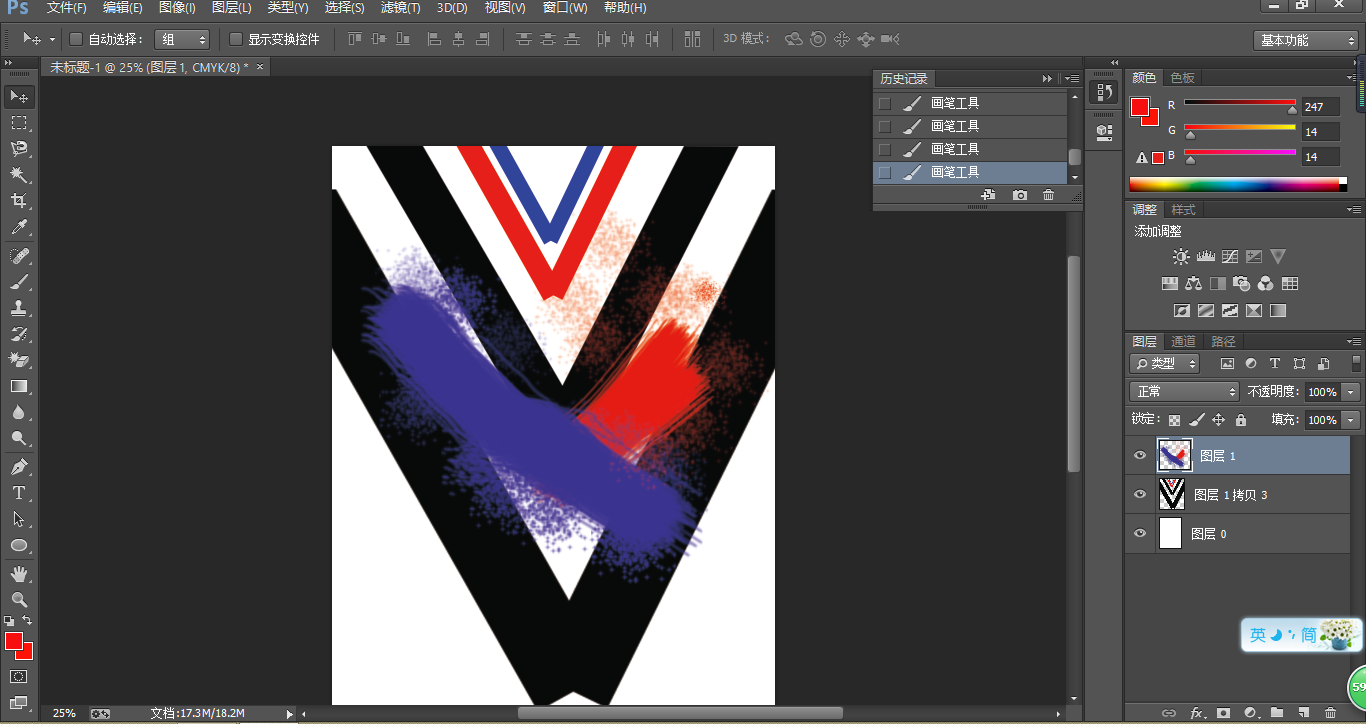Open the History panel flyout menu

tap(1072, 78)
